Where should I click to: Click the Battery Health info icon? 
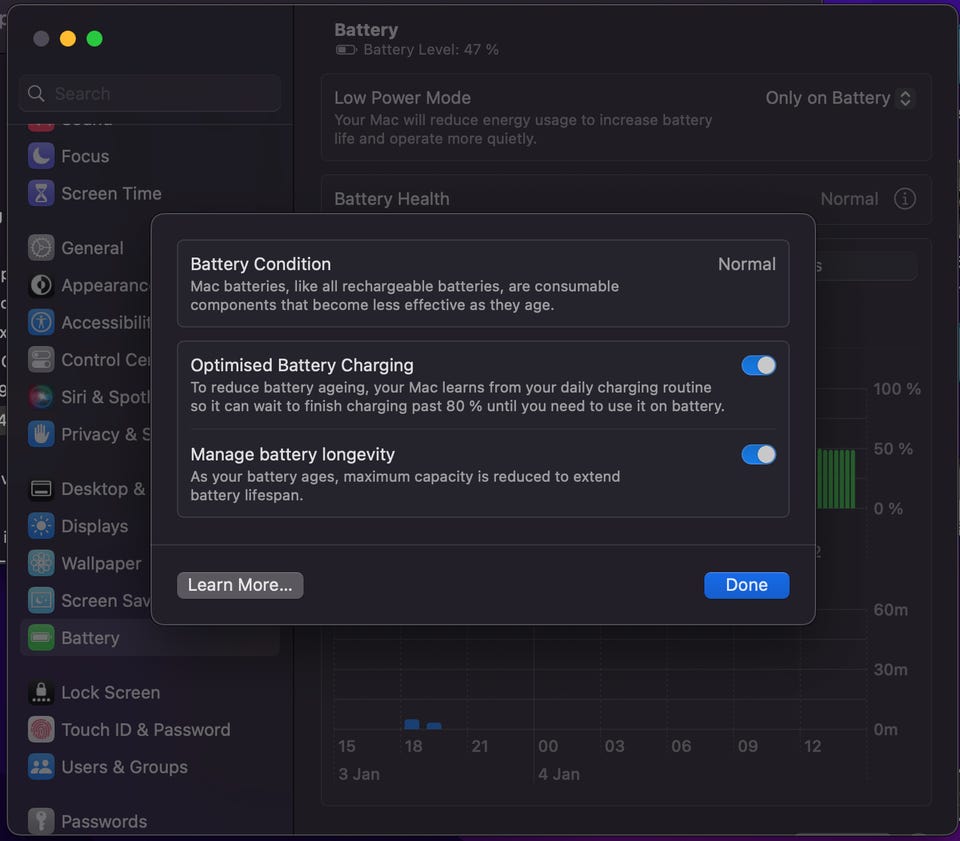click(904, 199)
